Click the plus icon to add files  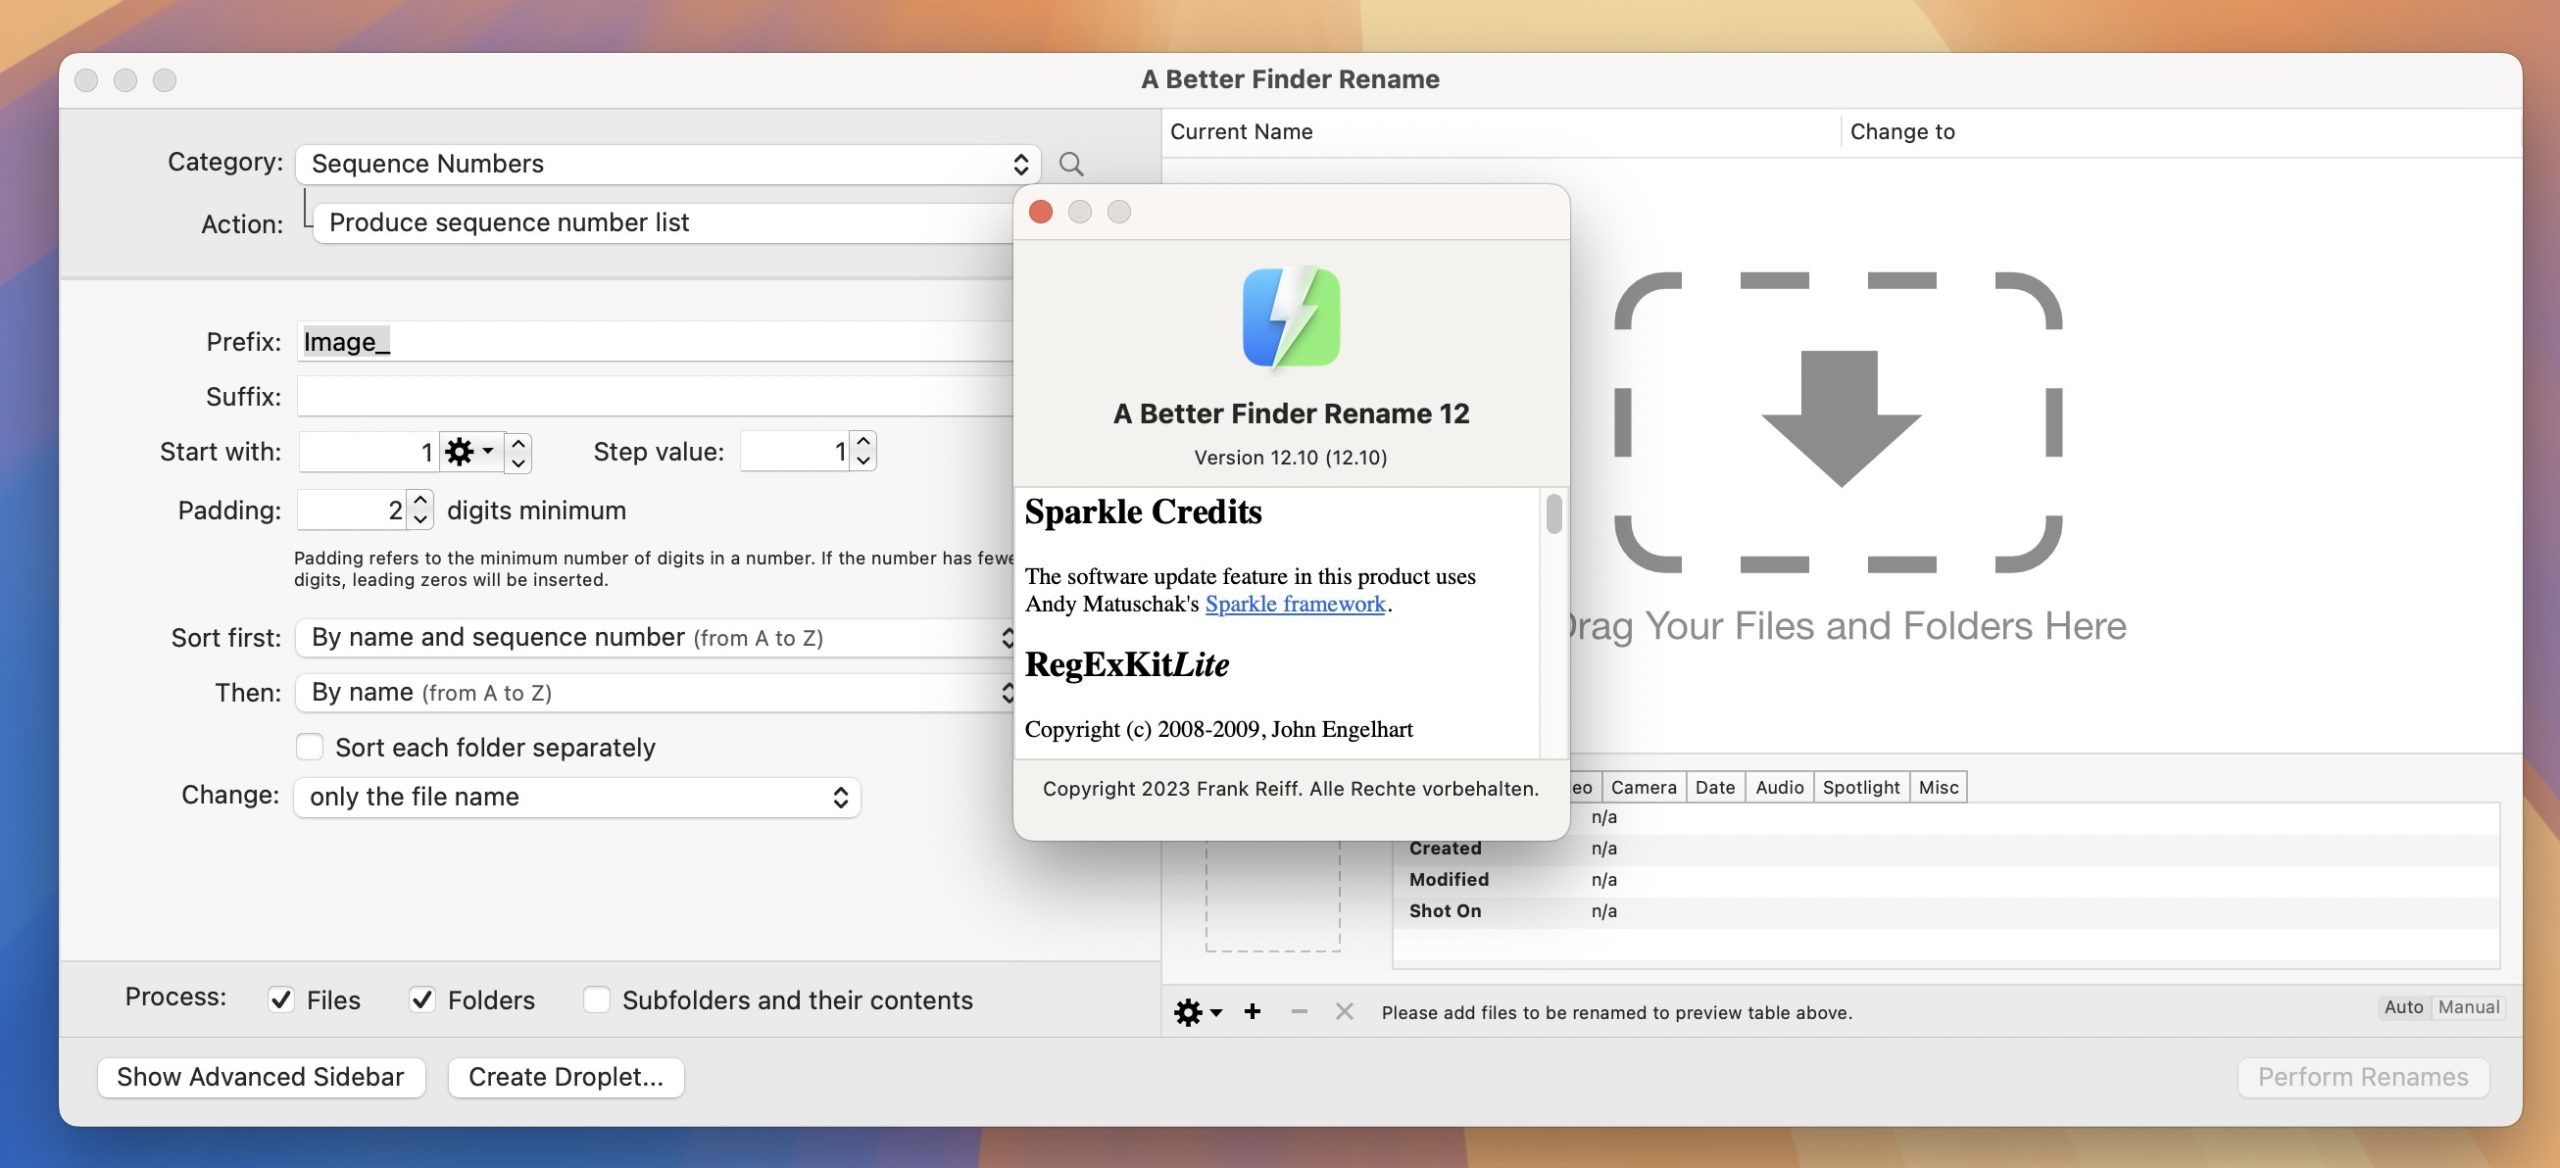[x=1252, y=1012]
